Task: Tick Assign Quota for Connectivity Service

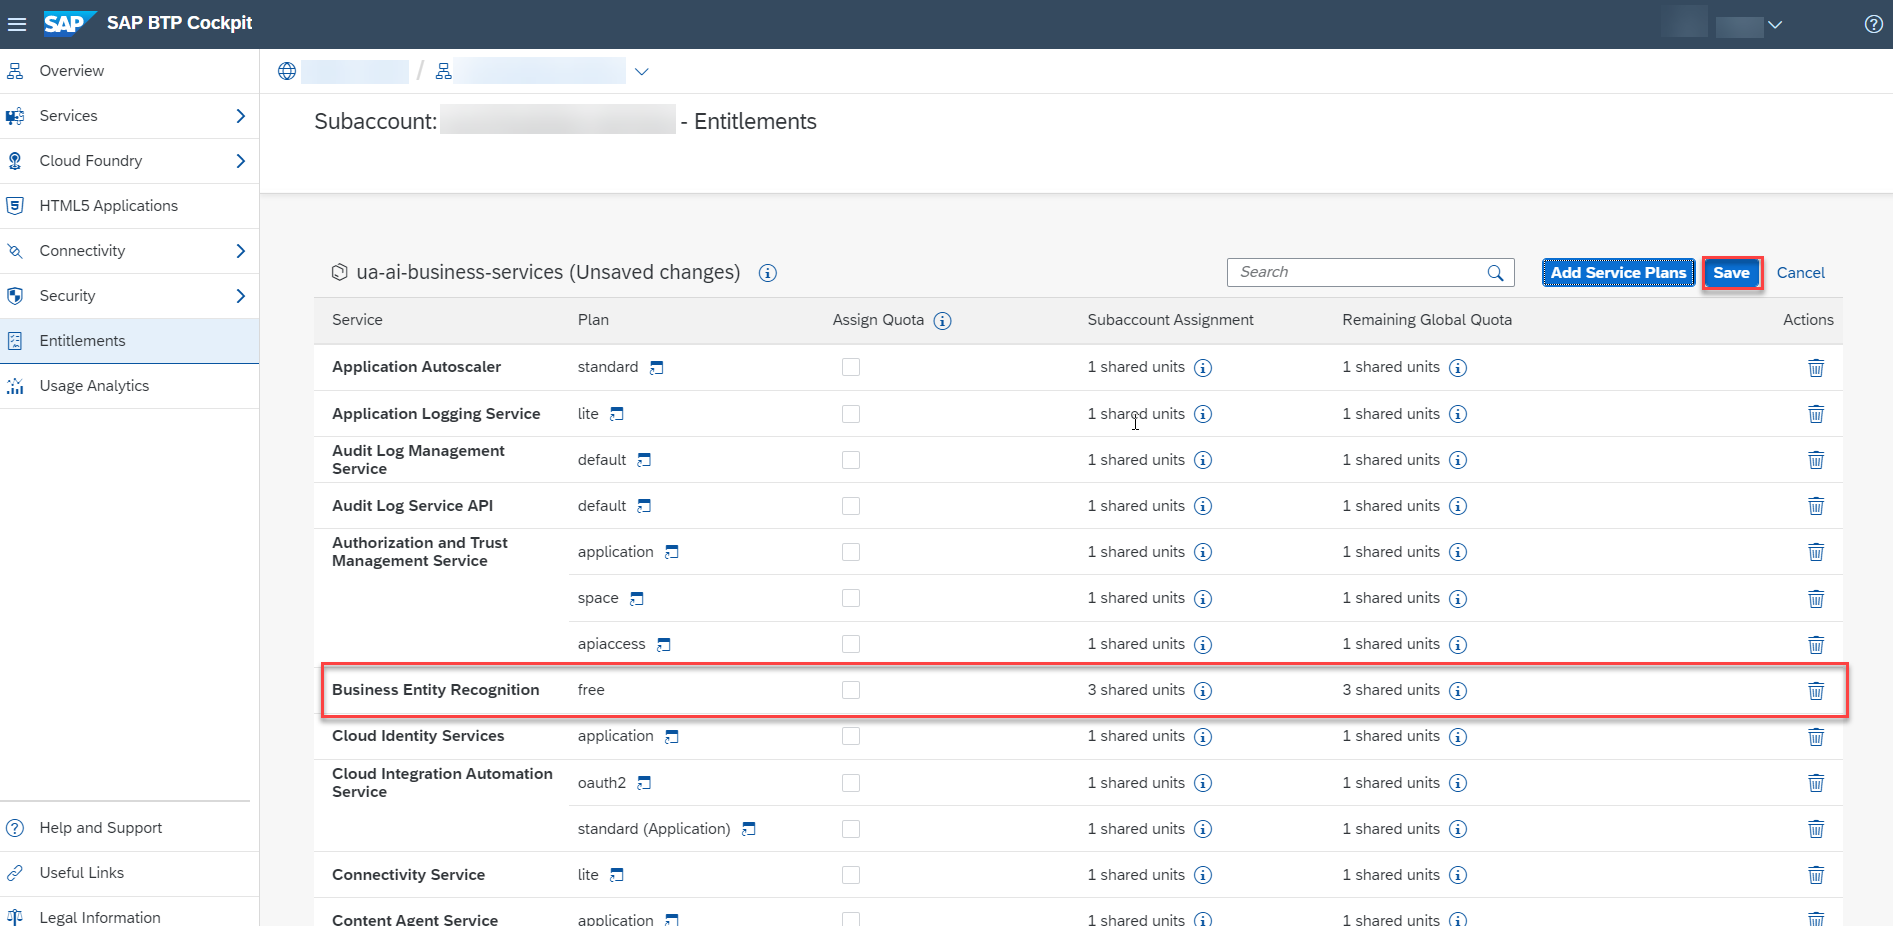Action: pos(851,875)
